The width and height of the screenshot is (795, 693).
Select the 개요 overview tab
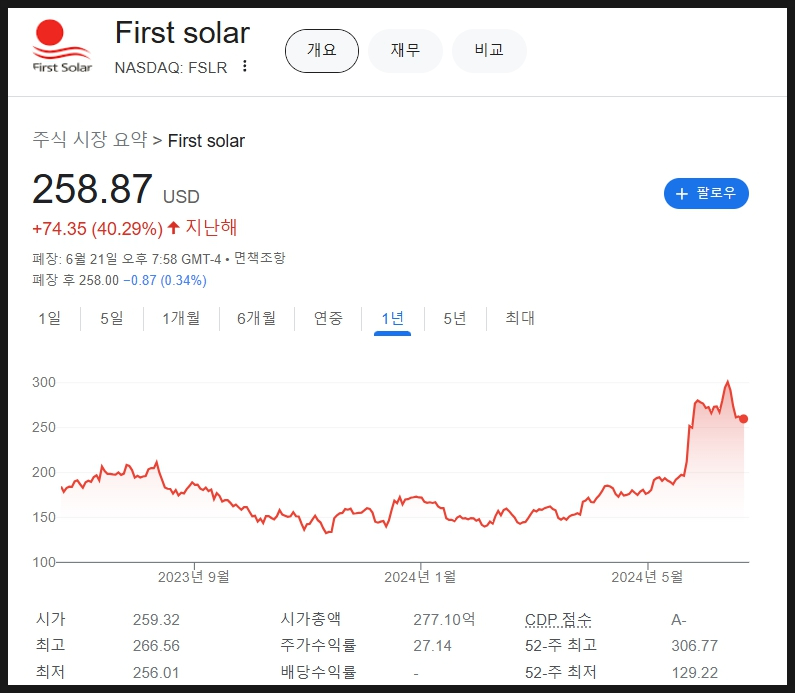(x=322, y=51)
